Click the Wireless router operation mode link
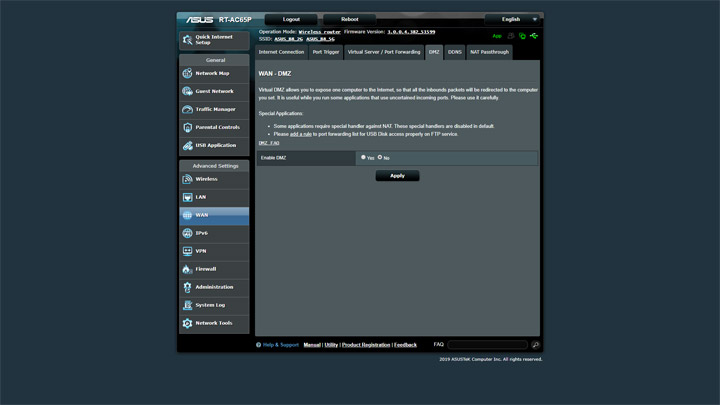The image size is (720, 405). [320, 32]
